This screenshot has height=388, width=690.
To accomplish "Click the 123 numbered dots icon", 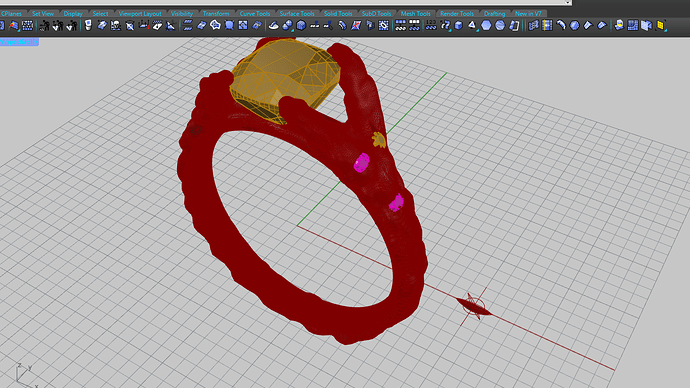I will coord(431,26).
